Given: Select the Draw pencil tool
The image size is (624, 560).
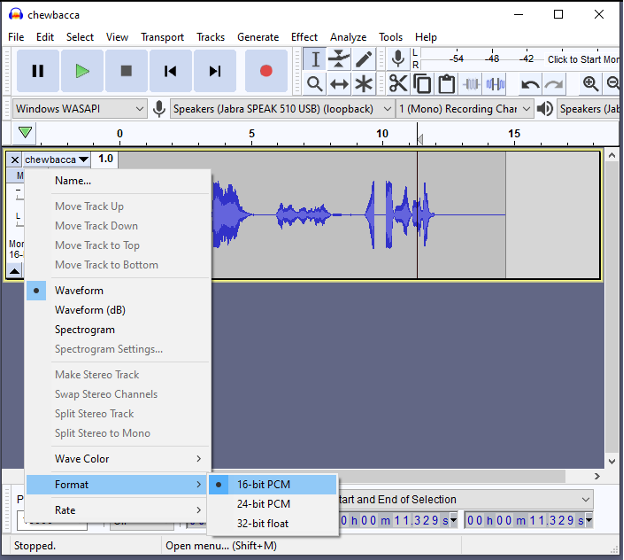Looking at the screenshot, I should 364,60.
